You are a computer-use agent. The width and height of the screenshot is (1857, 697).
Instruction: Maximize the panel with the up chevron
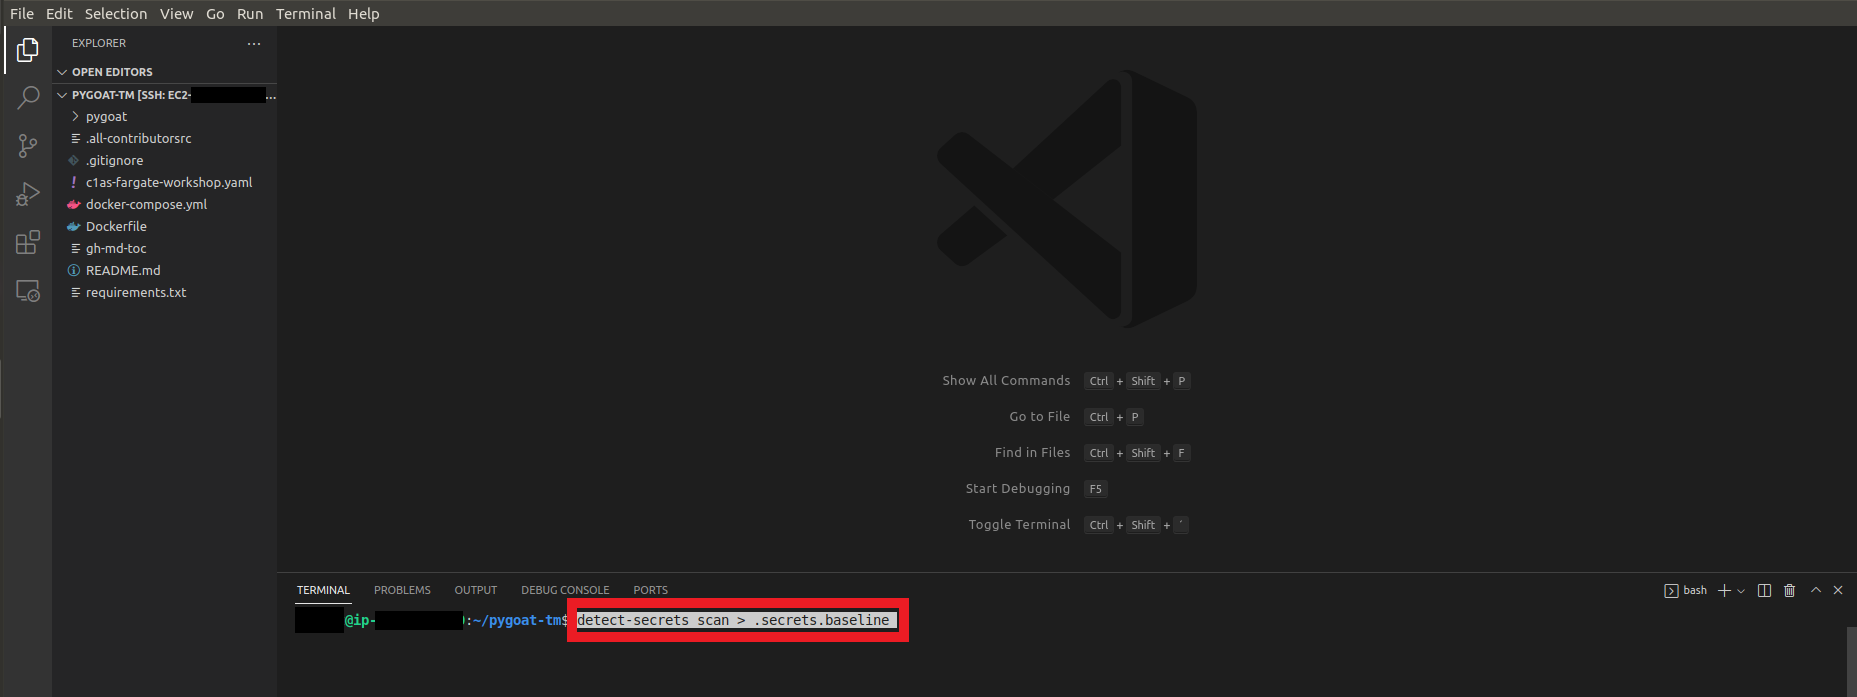coord(1816,590)
